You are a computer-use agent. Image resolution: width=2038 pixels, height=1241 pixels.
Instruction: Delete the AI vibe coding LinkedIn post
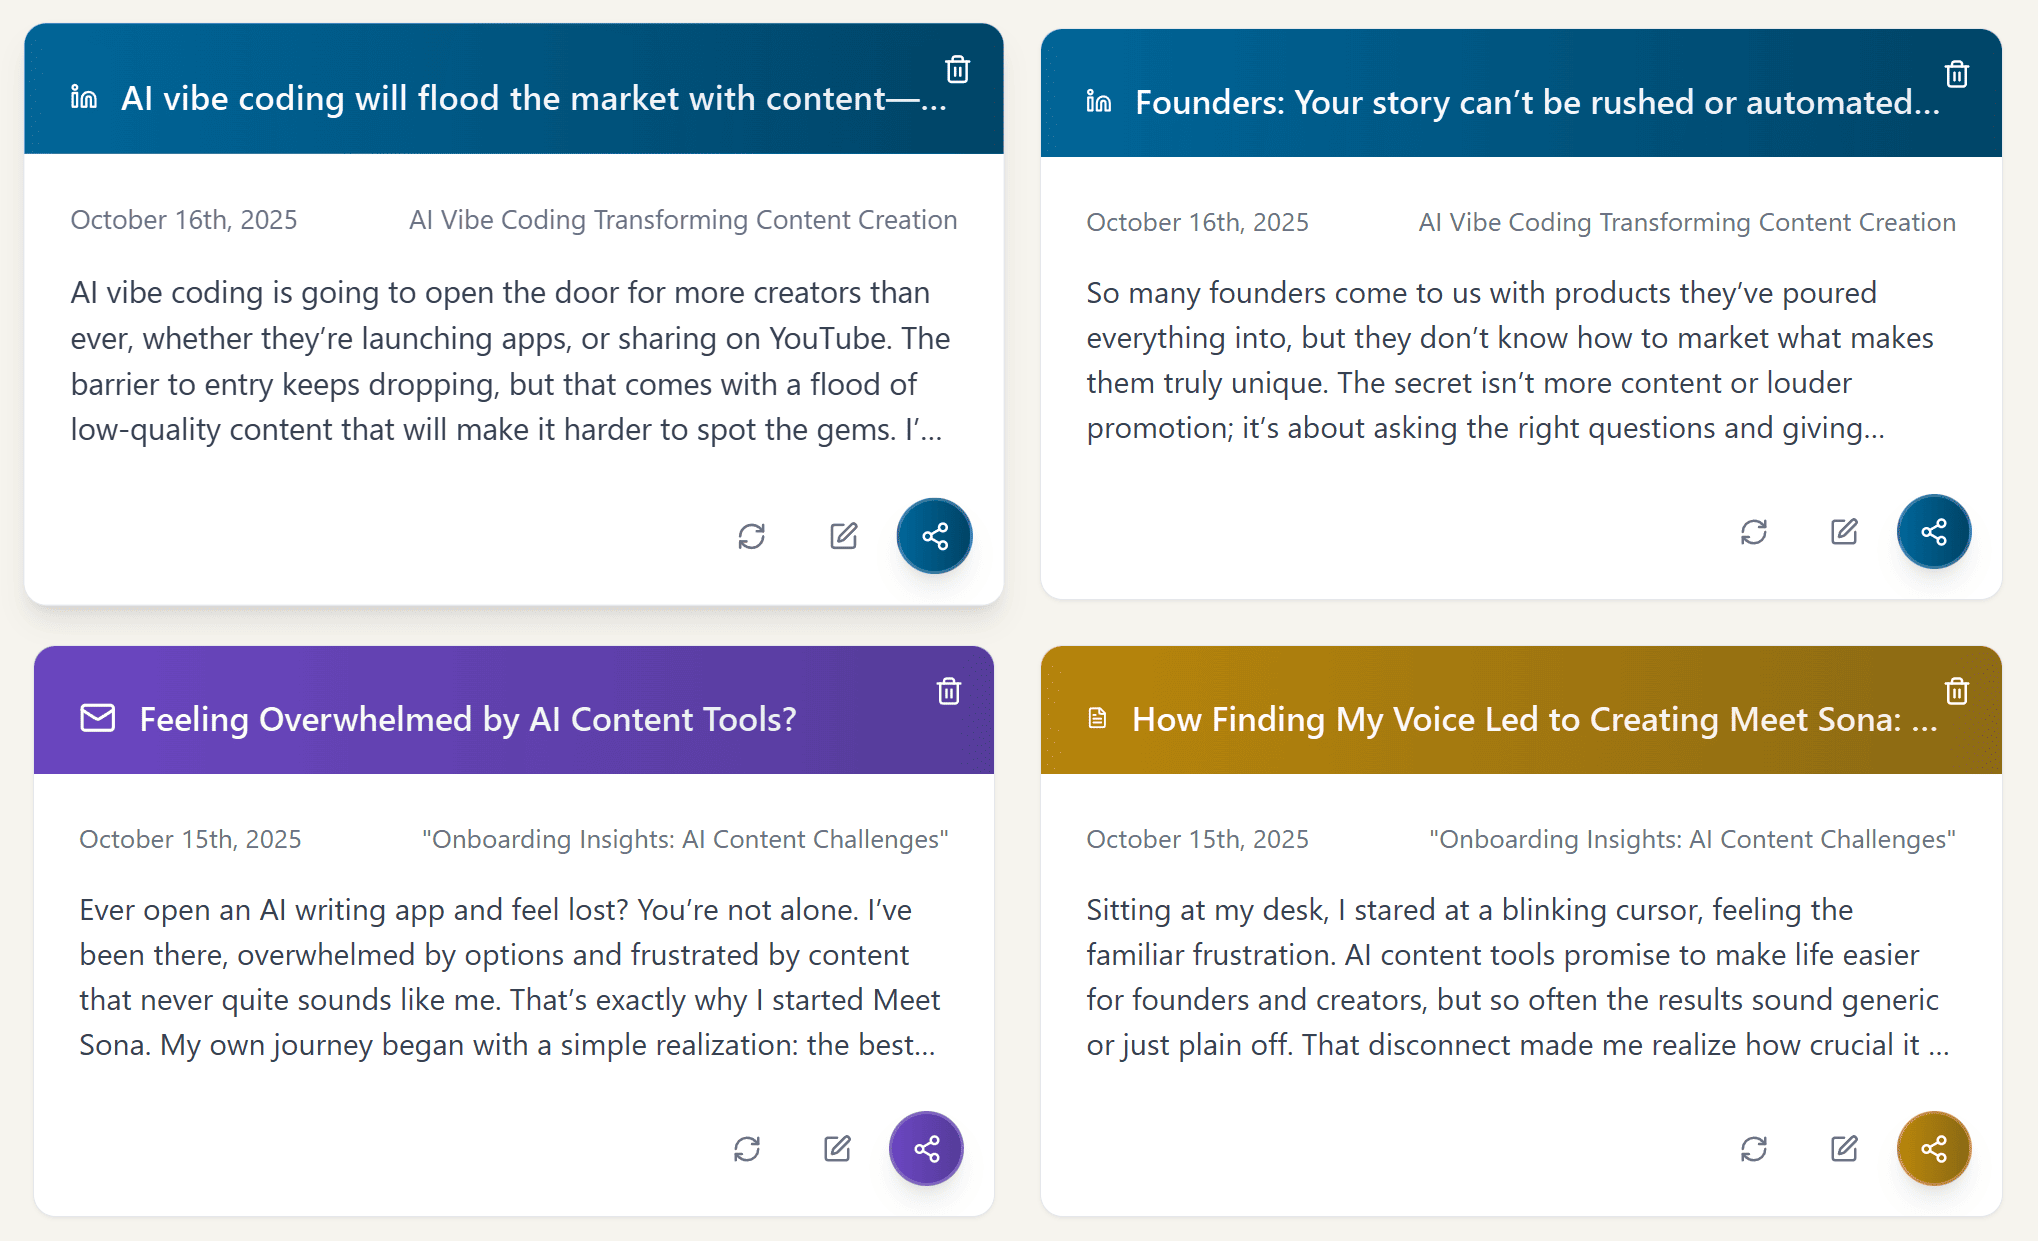pos(957,69)
